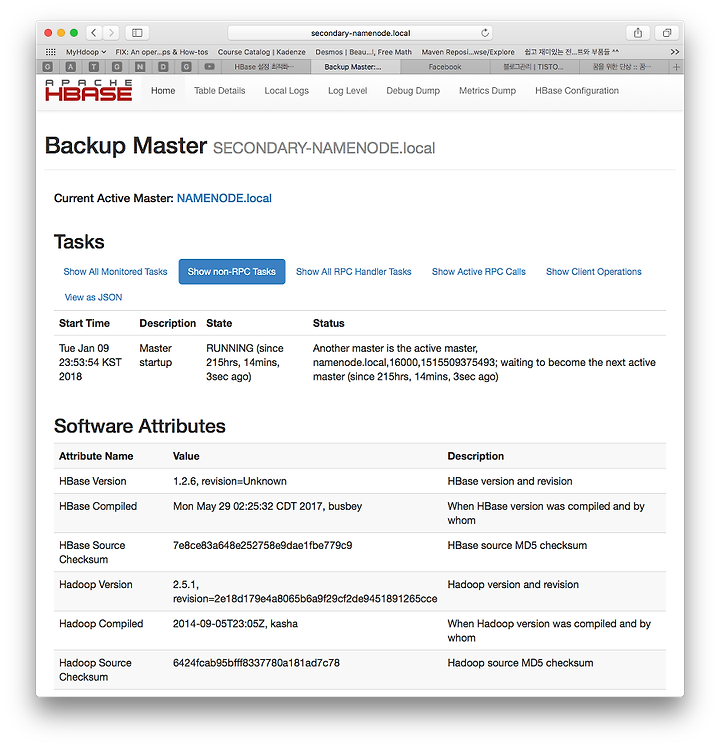The image size is (720, 748).
Task: Select the pinned tab labeled D
Action: tap(163, 67)
